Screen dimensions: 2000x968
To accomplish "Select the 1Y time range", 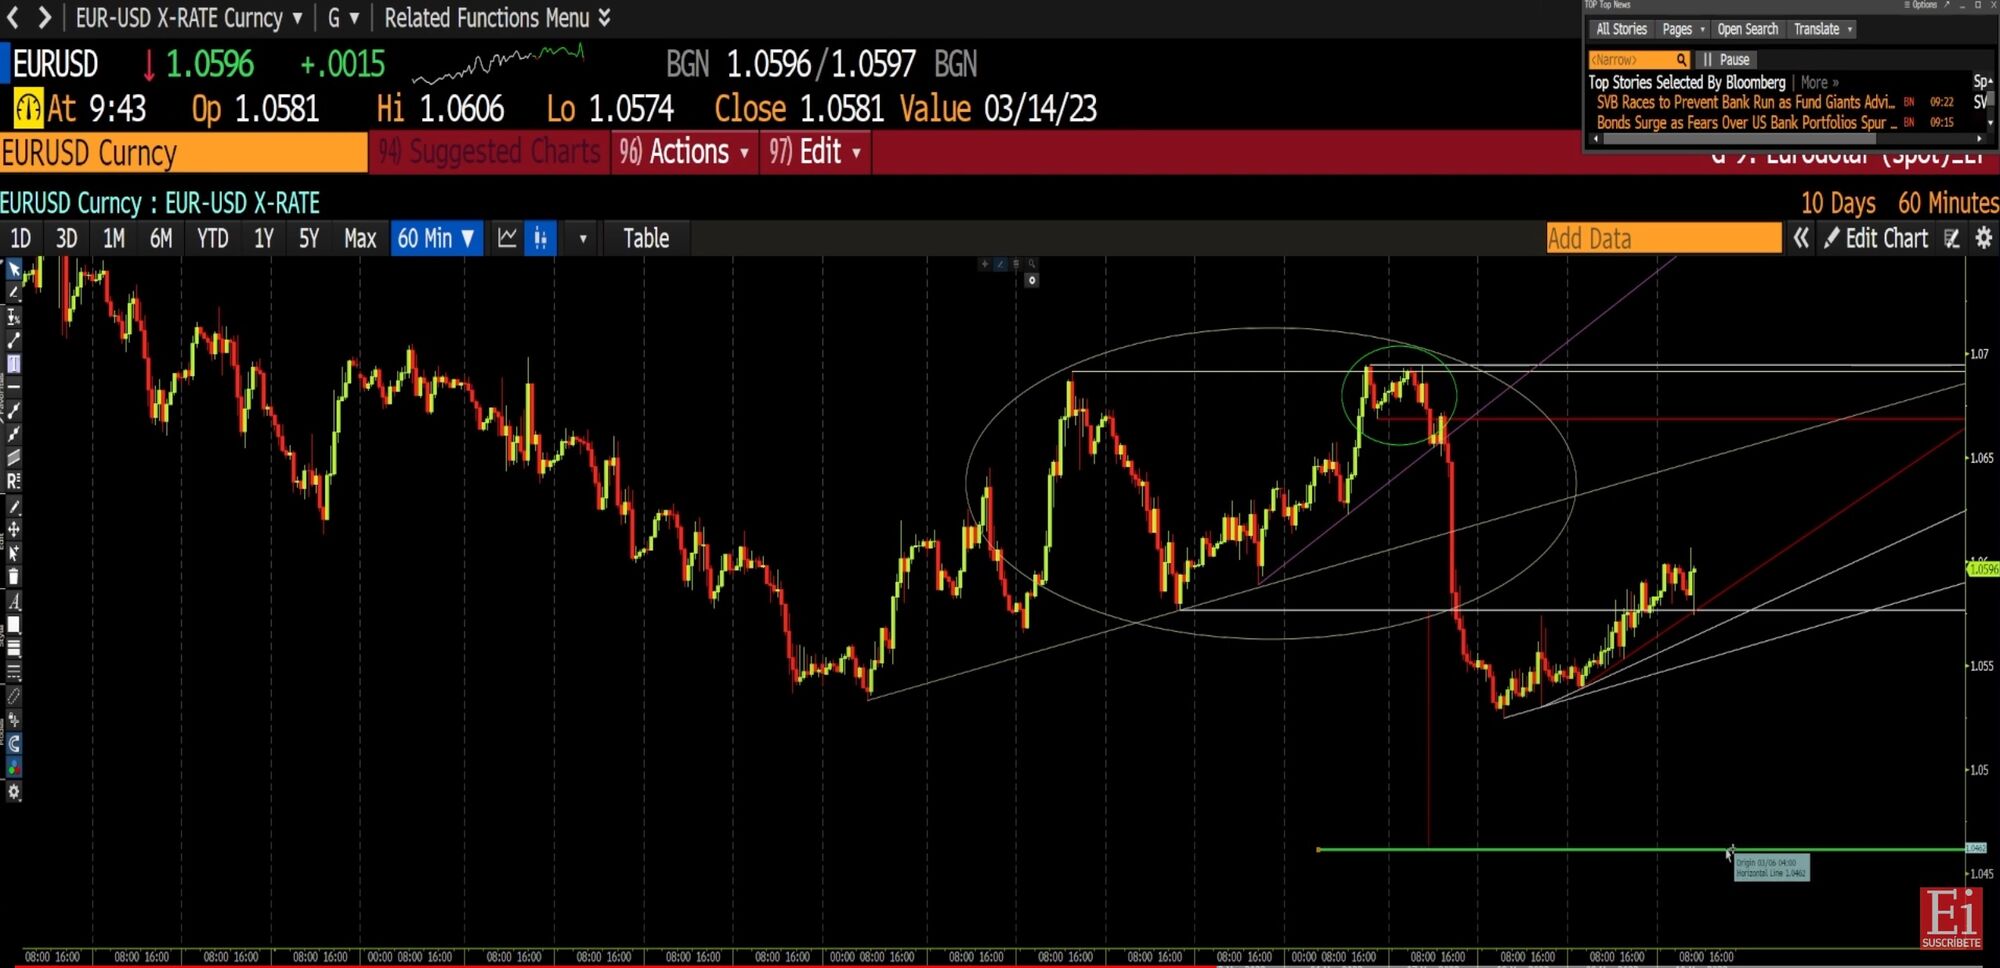I will 264,238.
